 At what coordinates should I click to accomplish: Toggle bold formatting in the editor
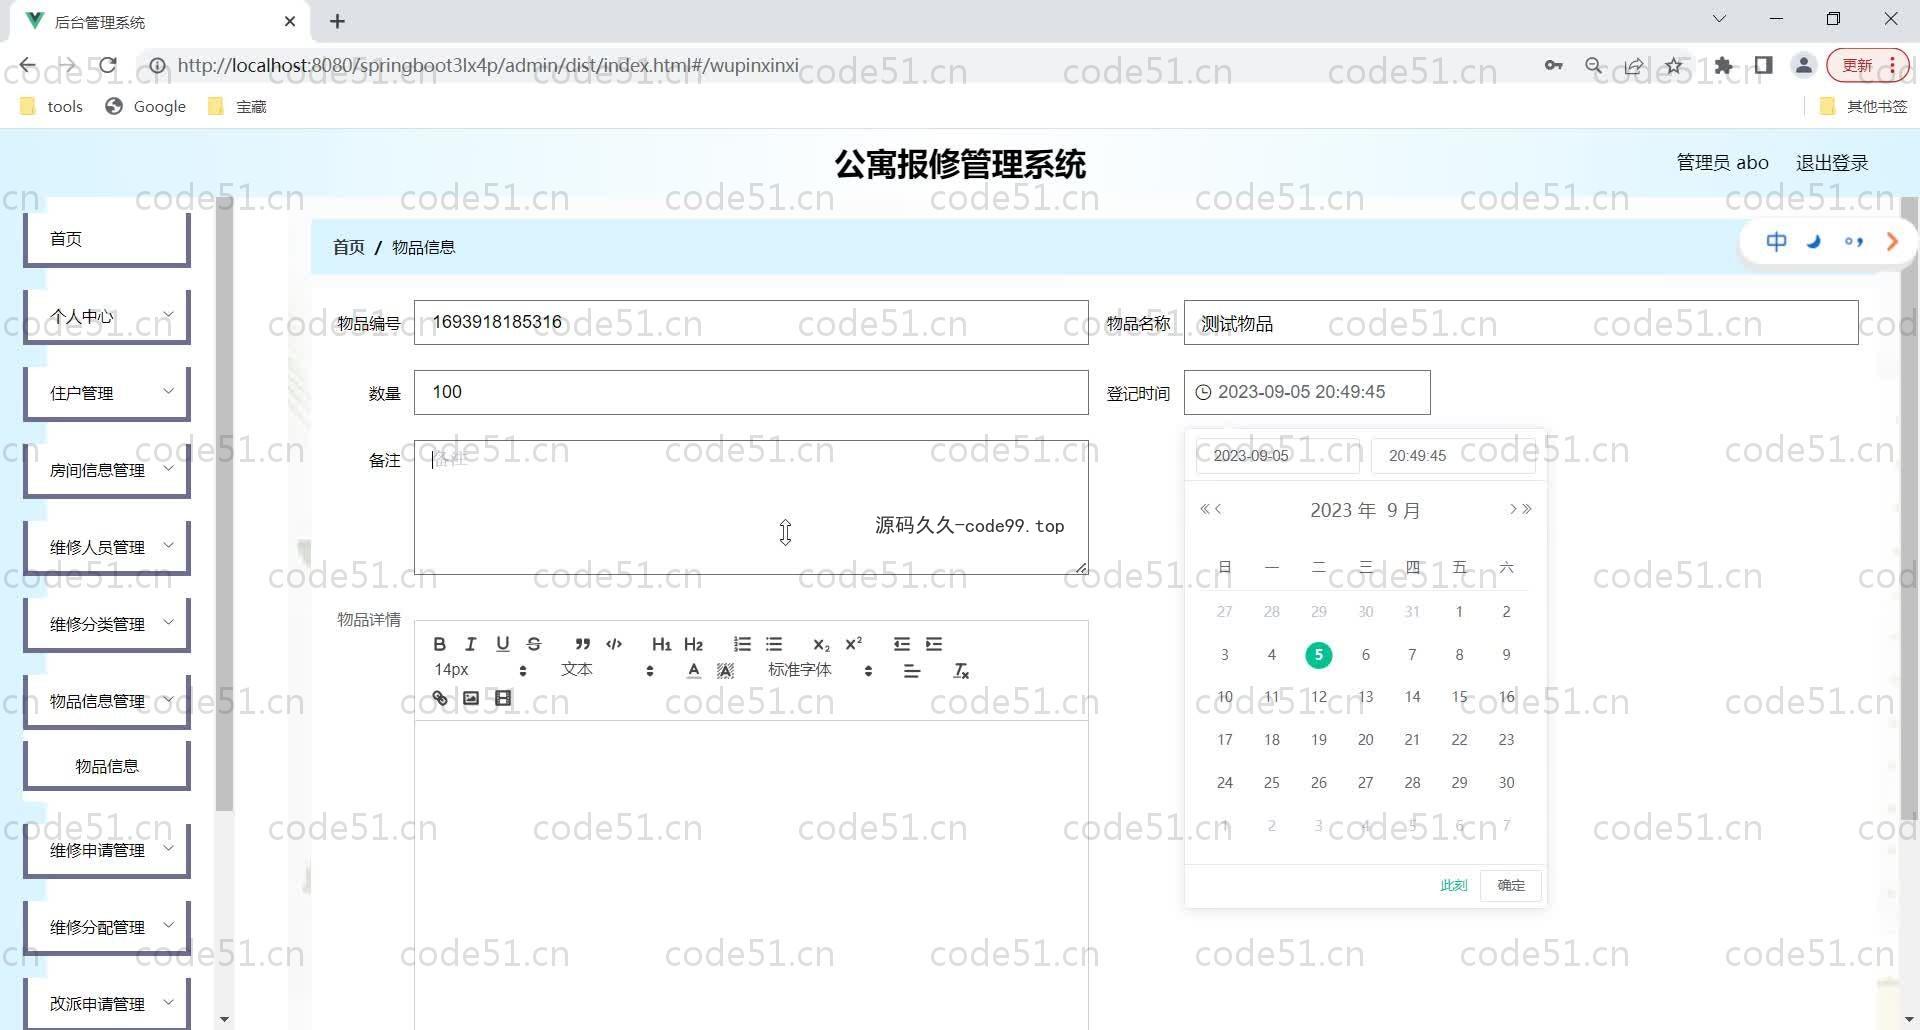(439, 644)
